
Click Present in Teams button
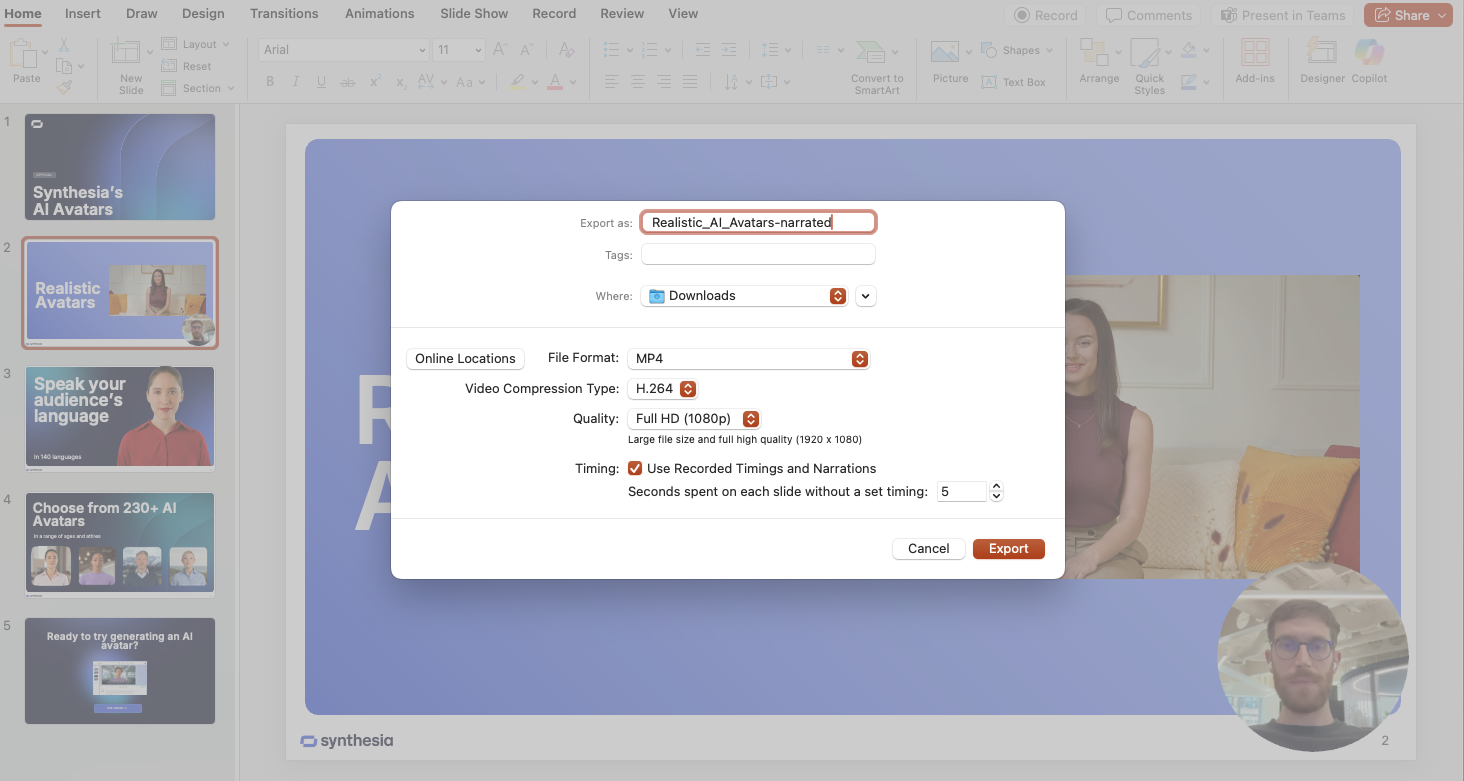[x=1283, y=15]
